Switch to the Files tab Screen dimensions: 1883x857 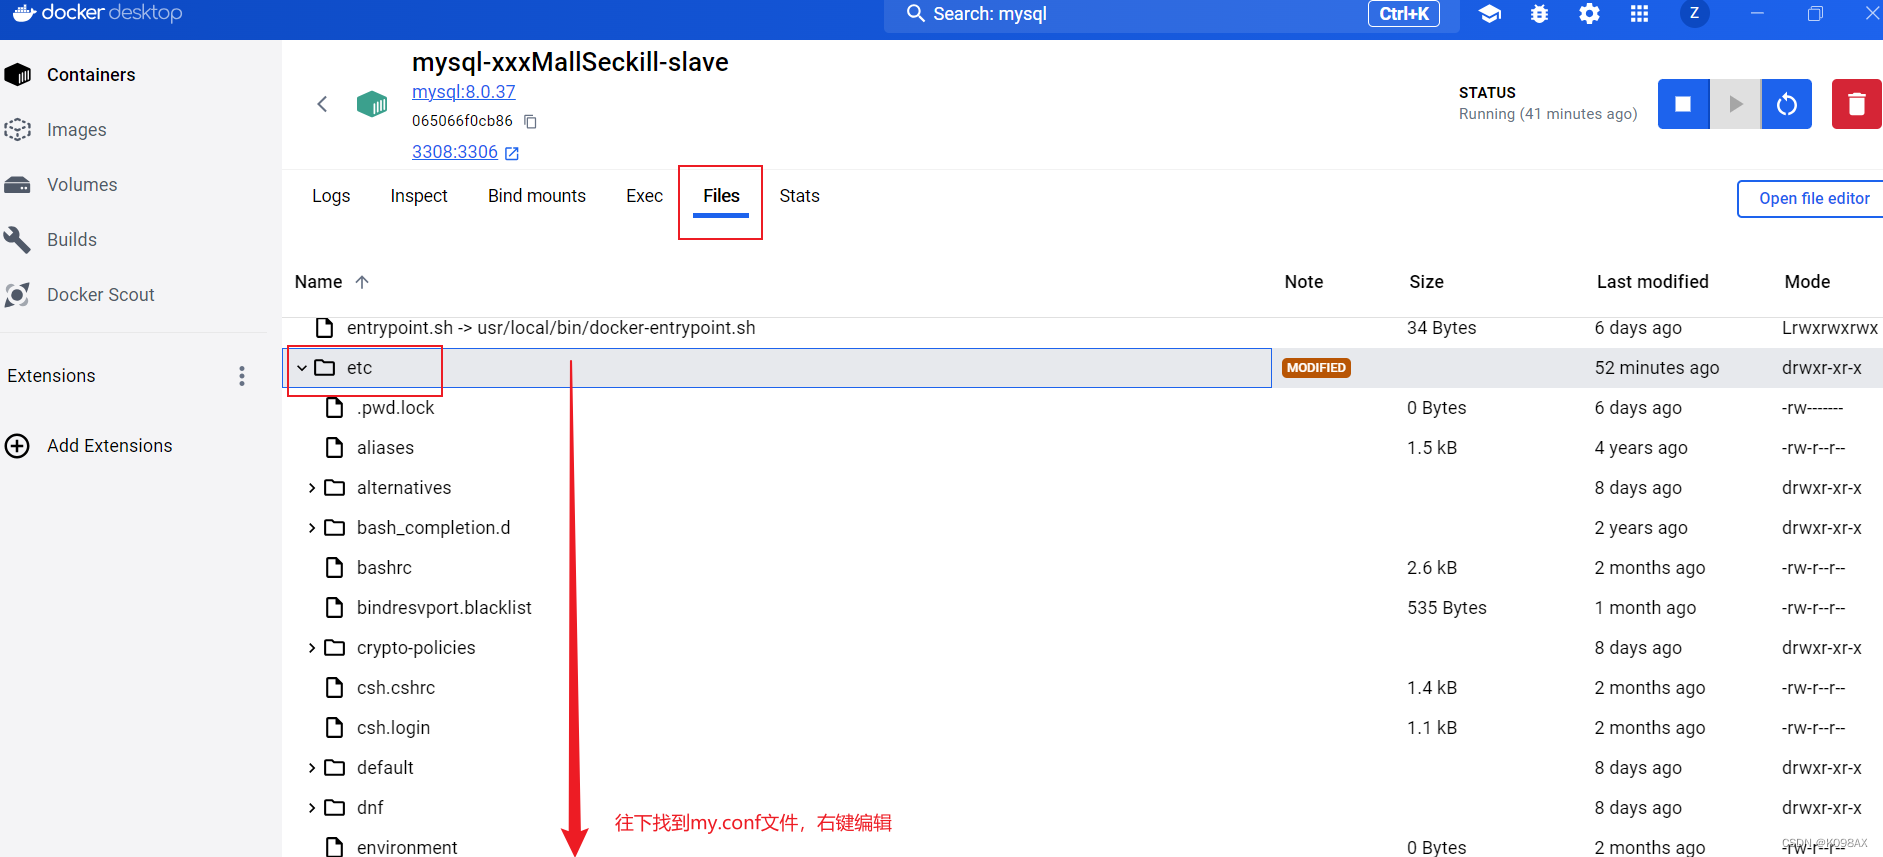click(721, 196)
